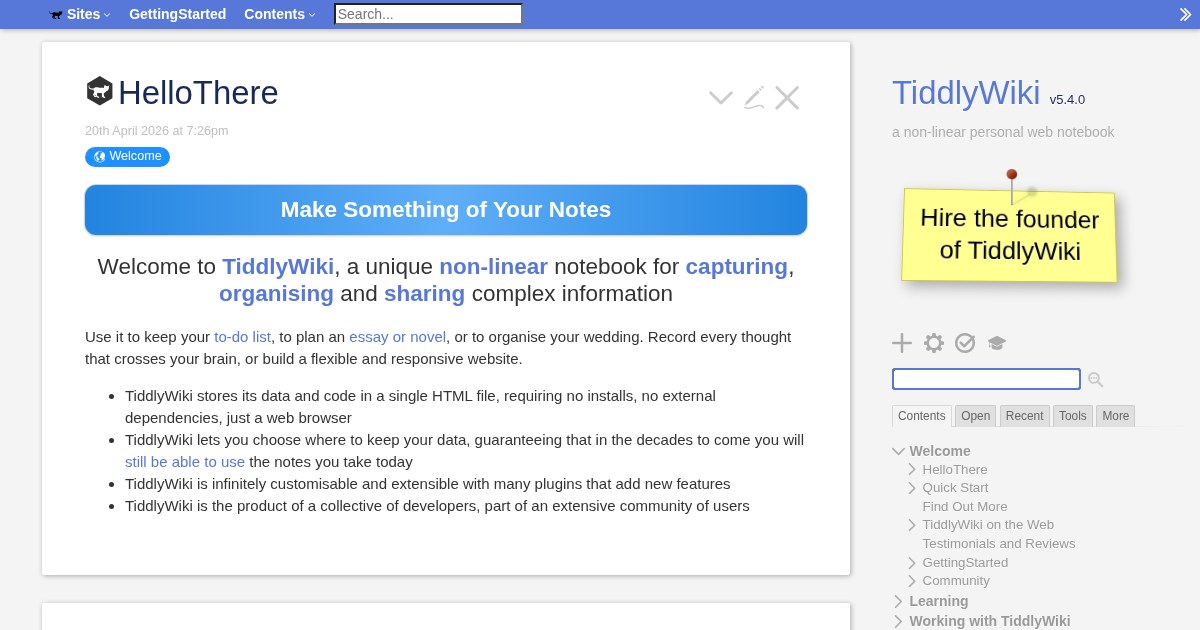The width and height of the screenshot is (1200, 630).
Task: Save the wiki using the checkmark circle icon
Action: pyautogui.click(x=965, y=343)
